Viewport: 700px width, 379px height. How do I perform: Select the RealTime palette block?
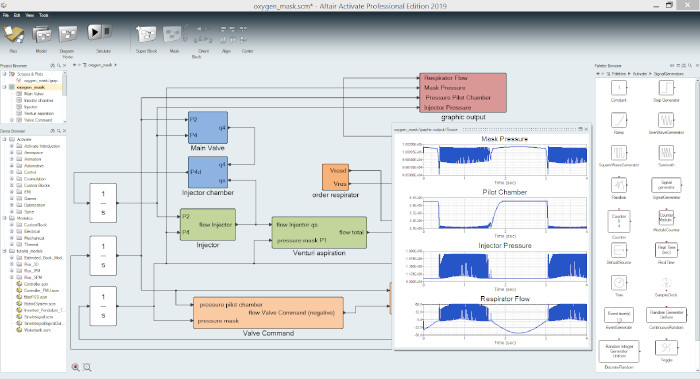click(666, 250)
